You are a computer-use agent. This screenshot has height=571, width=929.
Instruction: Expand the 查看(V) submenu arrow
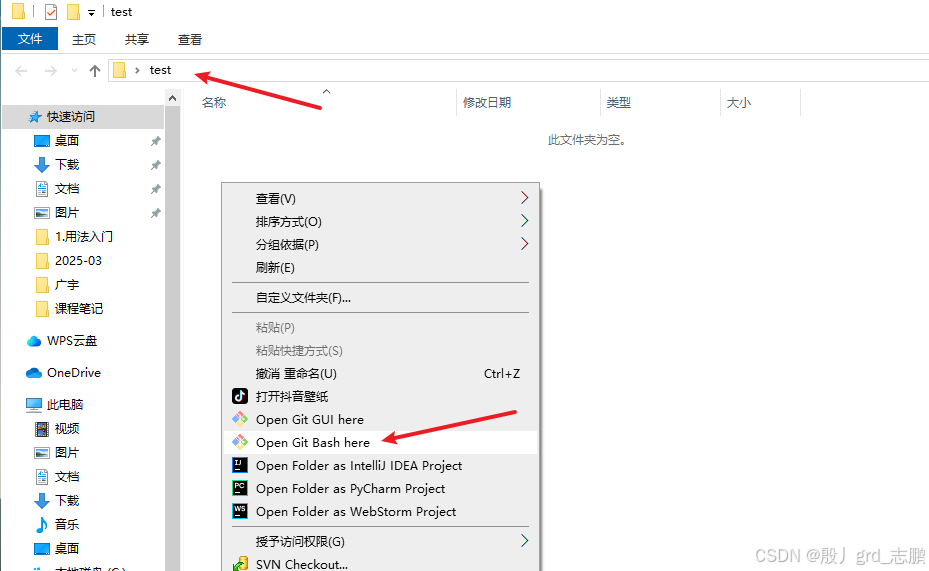click(x=524, y=197)
